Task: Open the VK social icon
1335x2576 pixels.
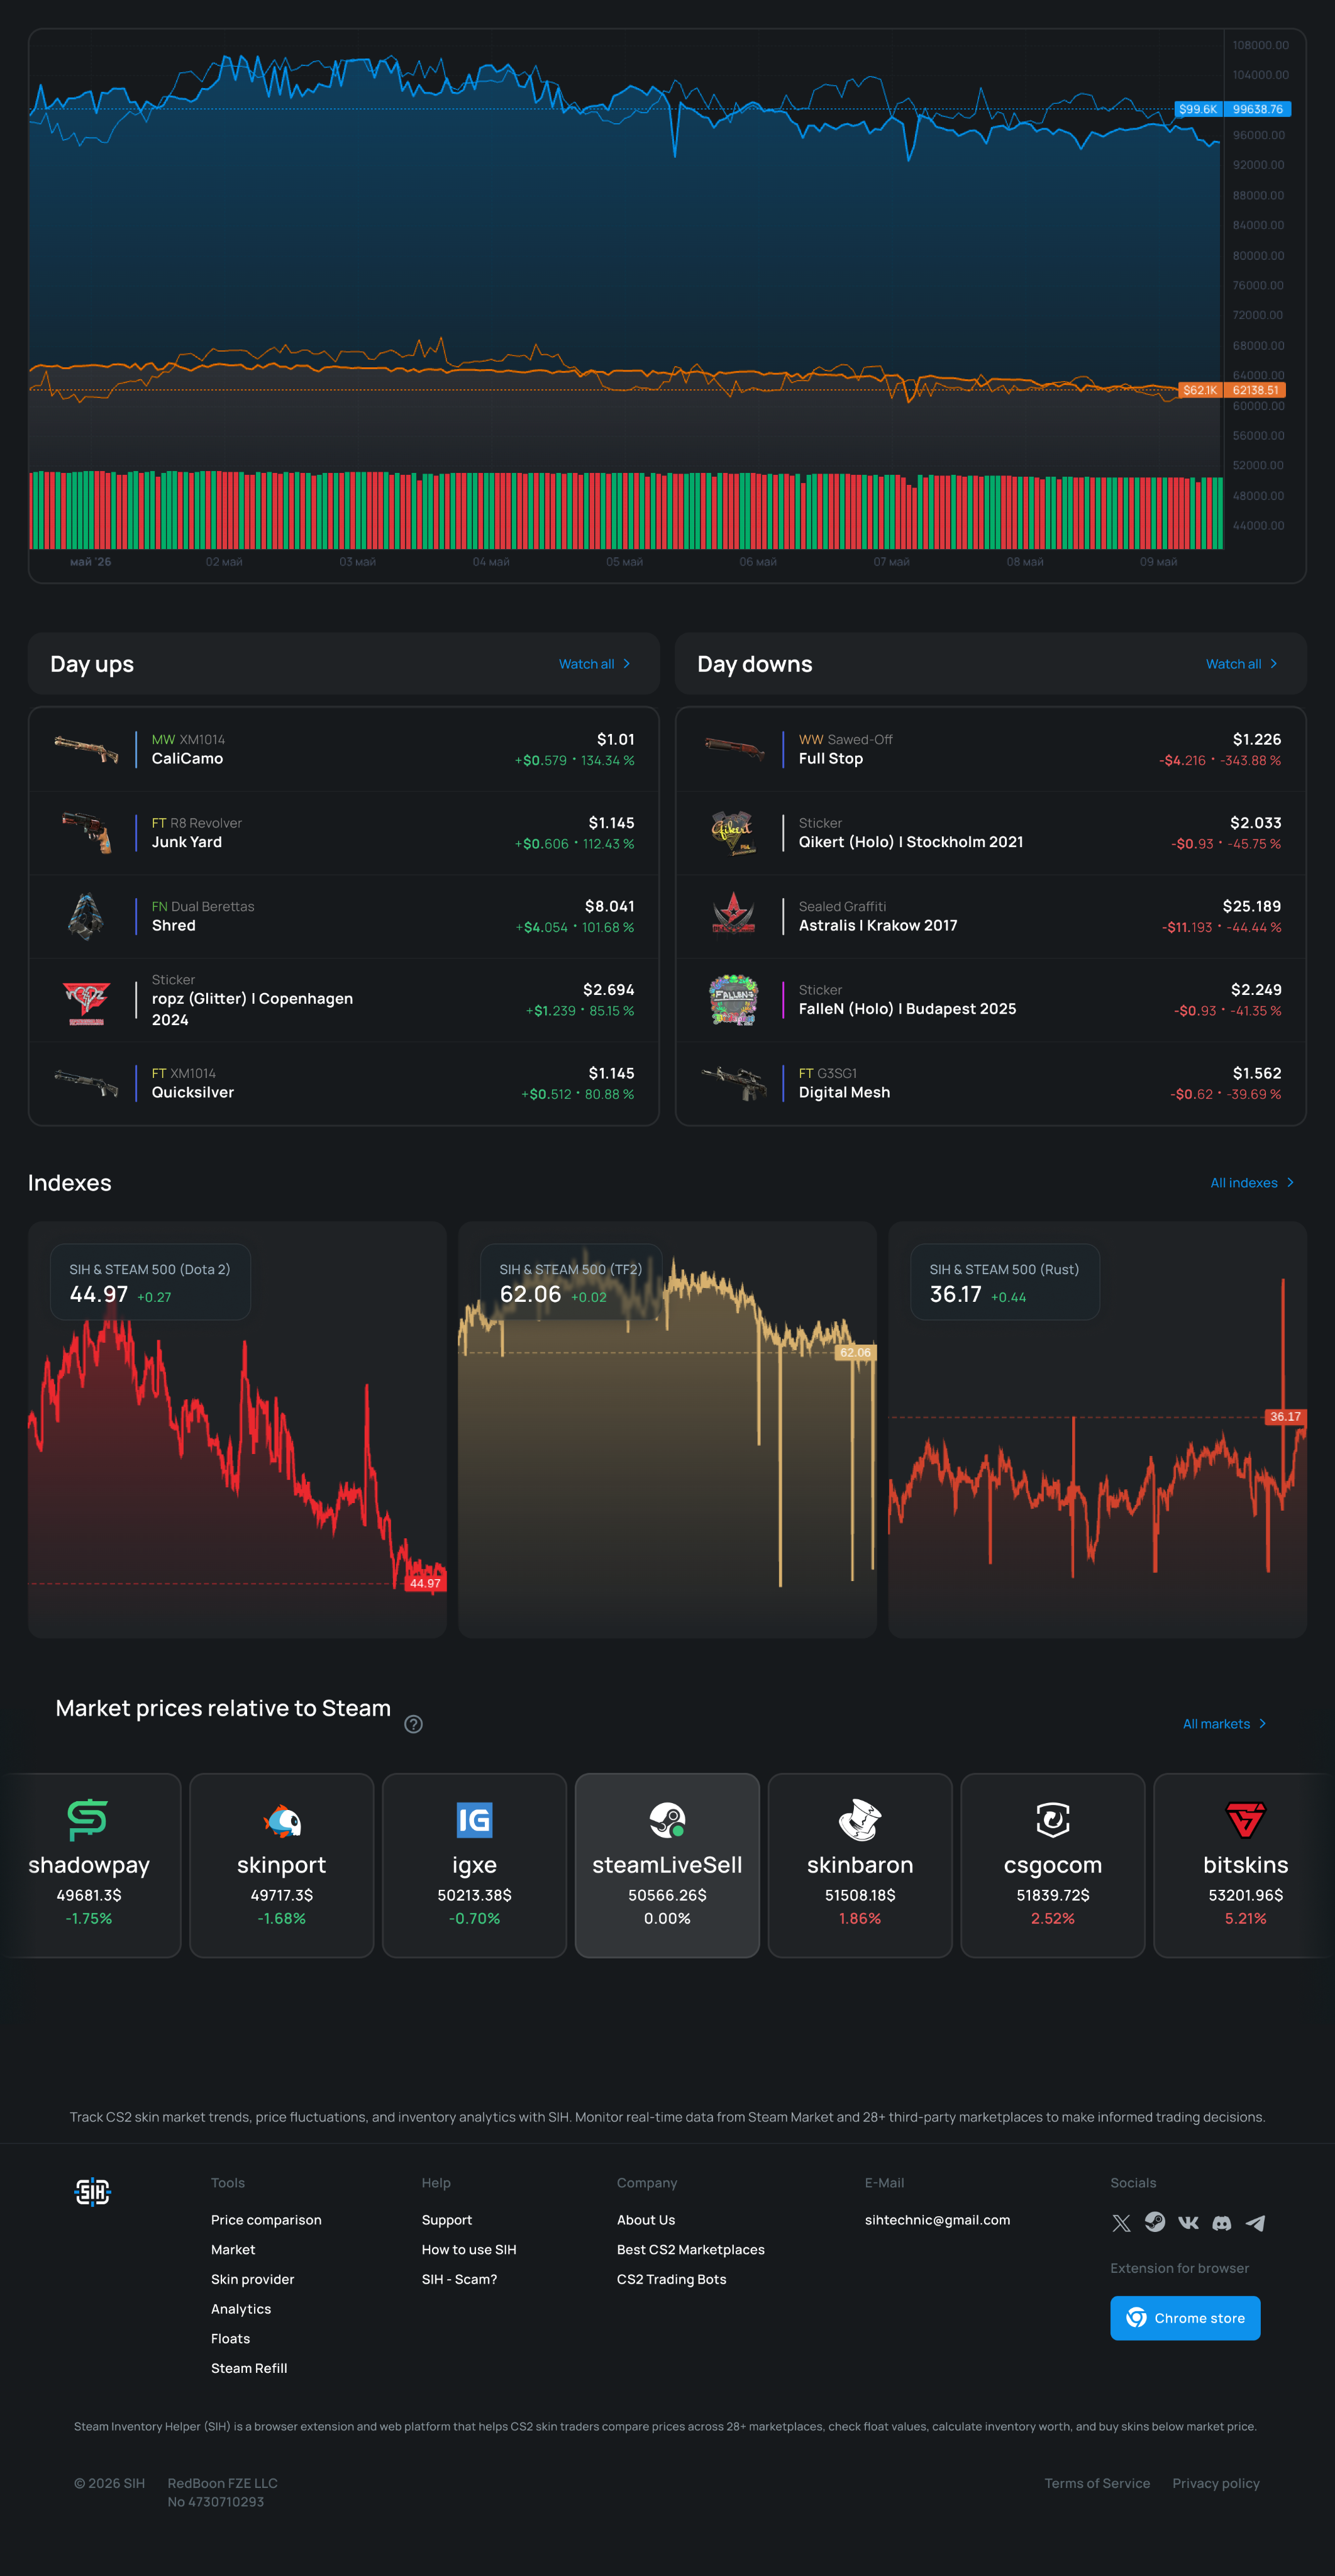Action: pyautogui.click(x=1188, y=2222)
